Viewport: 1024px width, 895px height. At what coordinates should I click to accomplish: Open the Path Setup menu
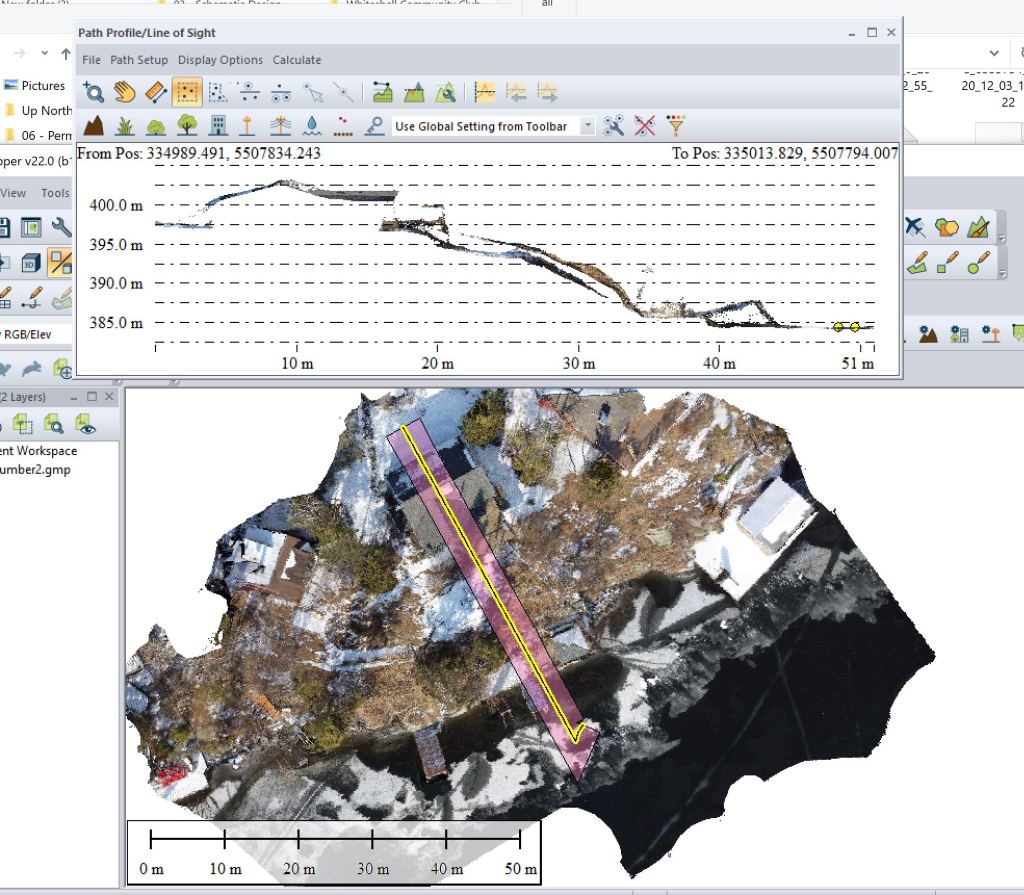coord(139,60)
